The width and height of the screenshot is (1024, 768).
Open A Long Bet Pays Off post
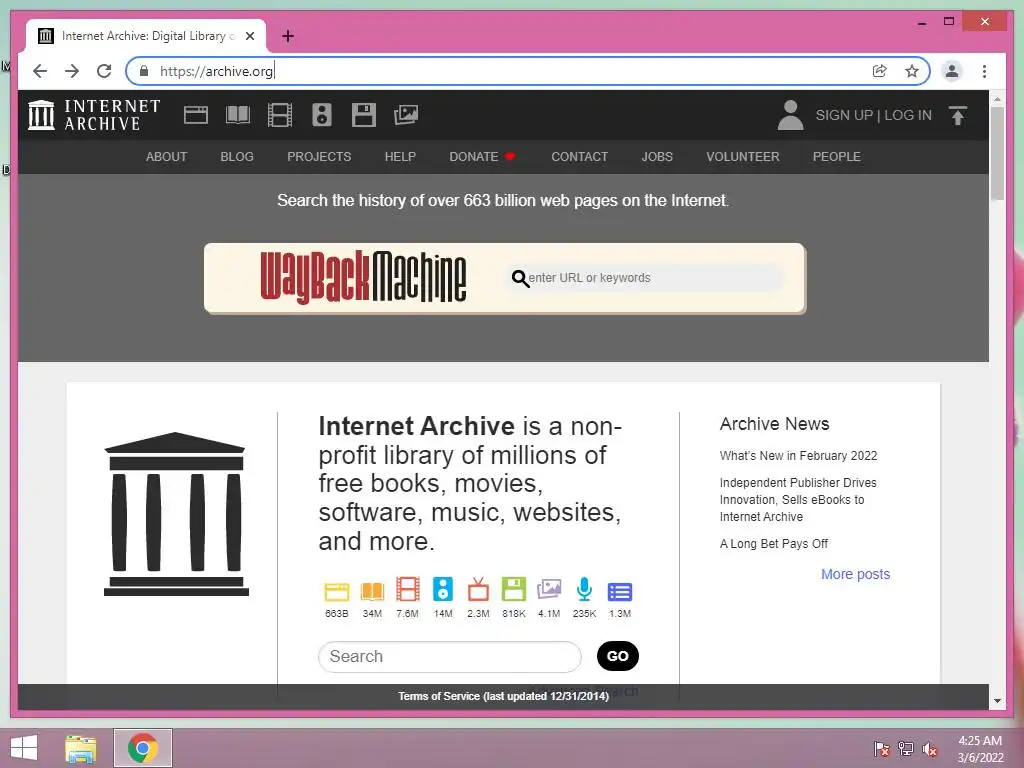pyautogui.click(x=774, y=543)
